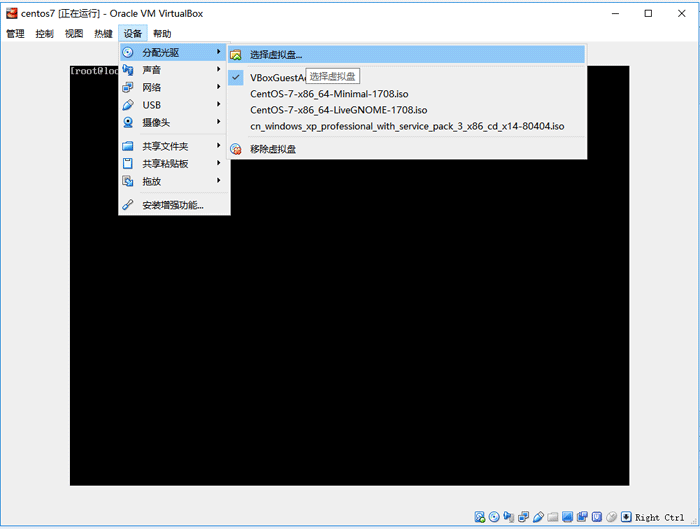The image size is (700, 529).
Task: Click the USB plug icon in menu
Action: point(128,105)
